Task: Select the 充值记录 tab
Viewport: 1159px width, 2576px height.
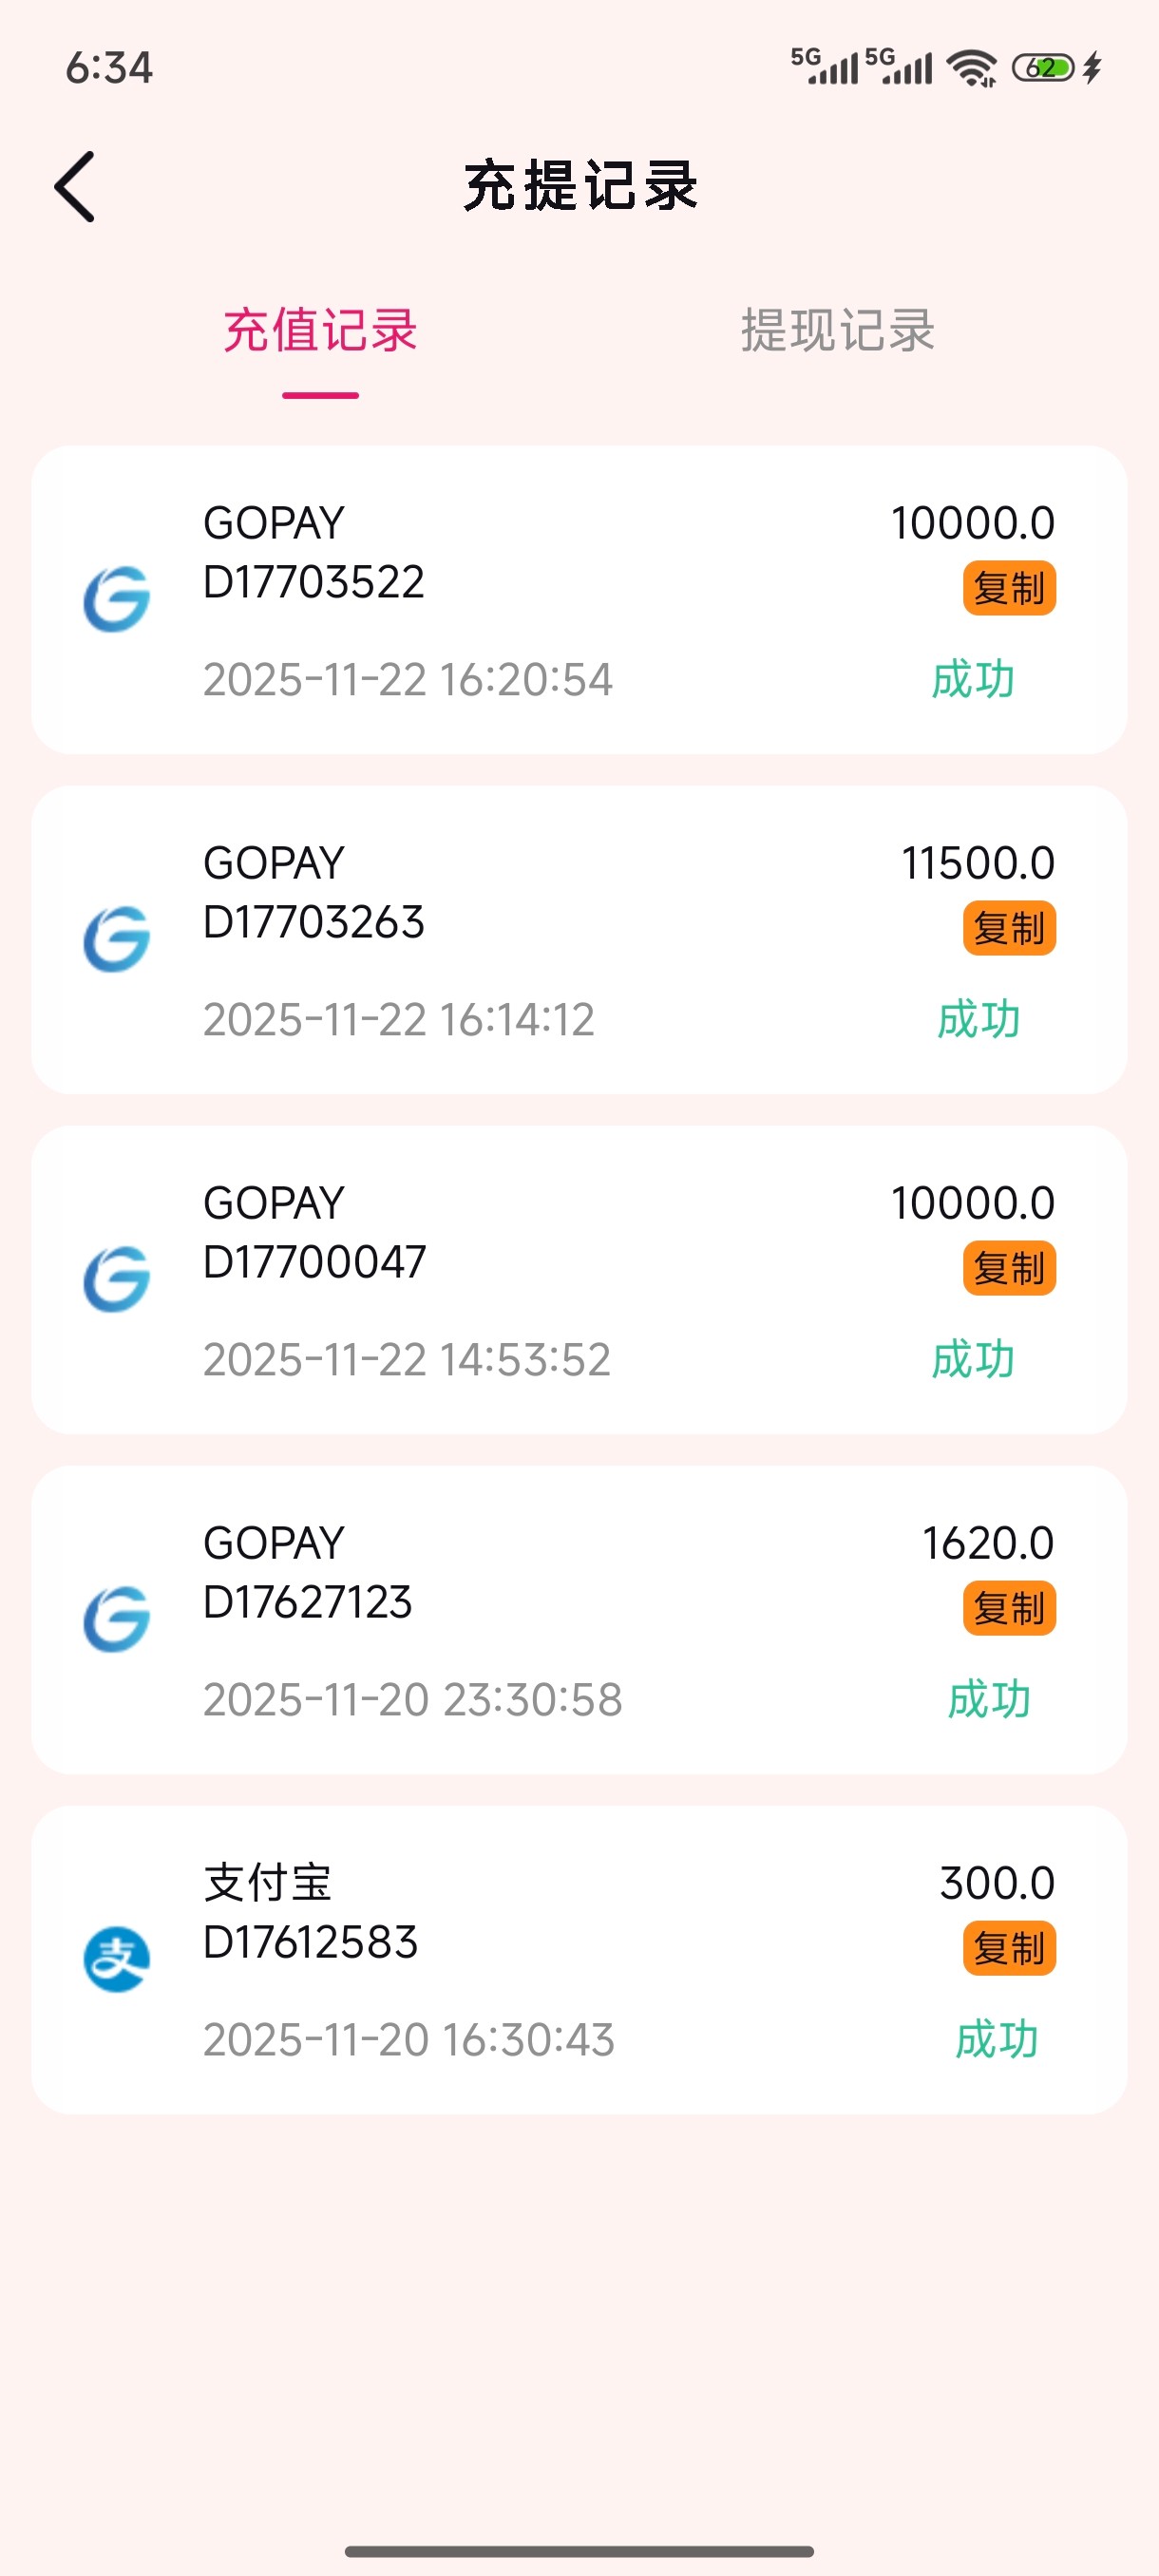Action: coord(320,331)
